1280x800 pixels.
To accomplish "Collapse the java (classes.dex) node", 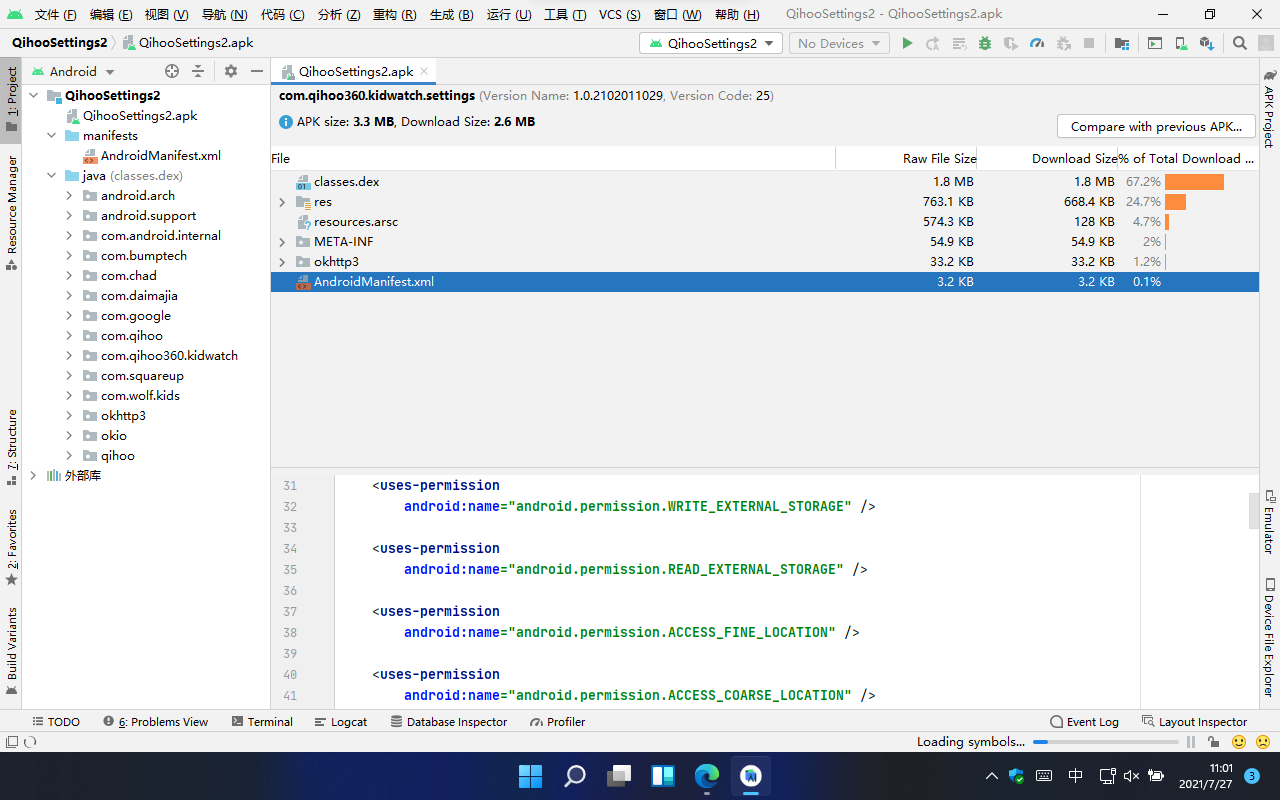I will coord(51,175).
